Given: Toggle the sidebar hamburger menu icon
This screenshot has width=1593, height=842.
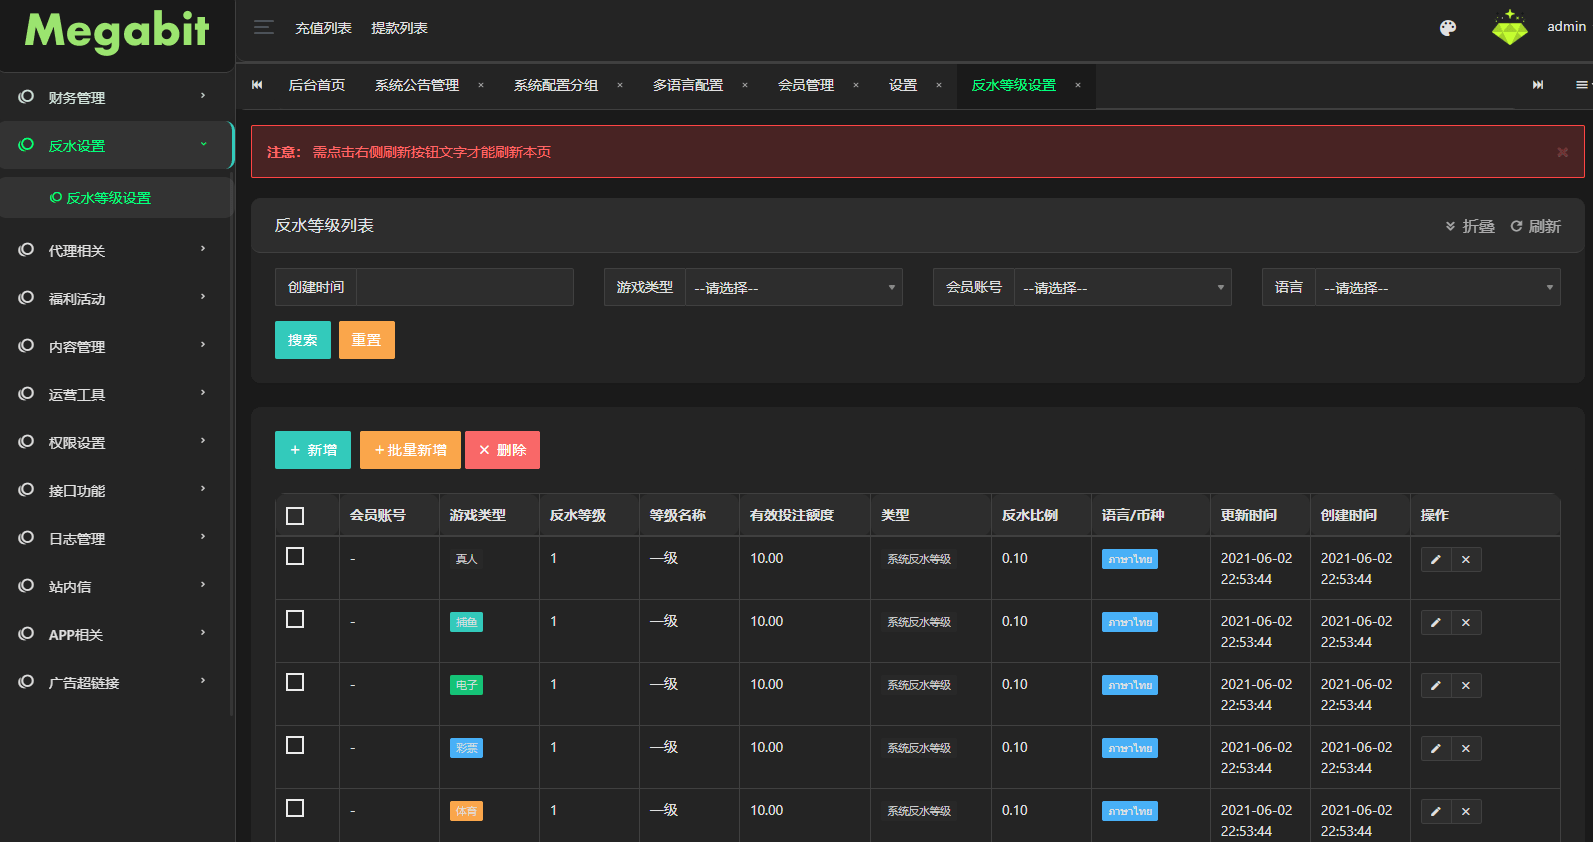Looking at the screenshot, I should pyautogui.click(x=264, y=28).
